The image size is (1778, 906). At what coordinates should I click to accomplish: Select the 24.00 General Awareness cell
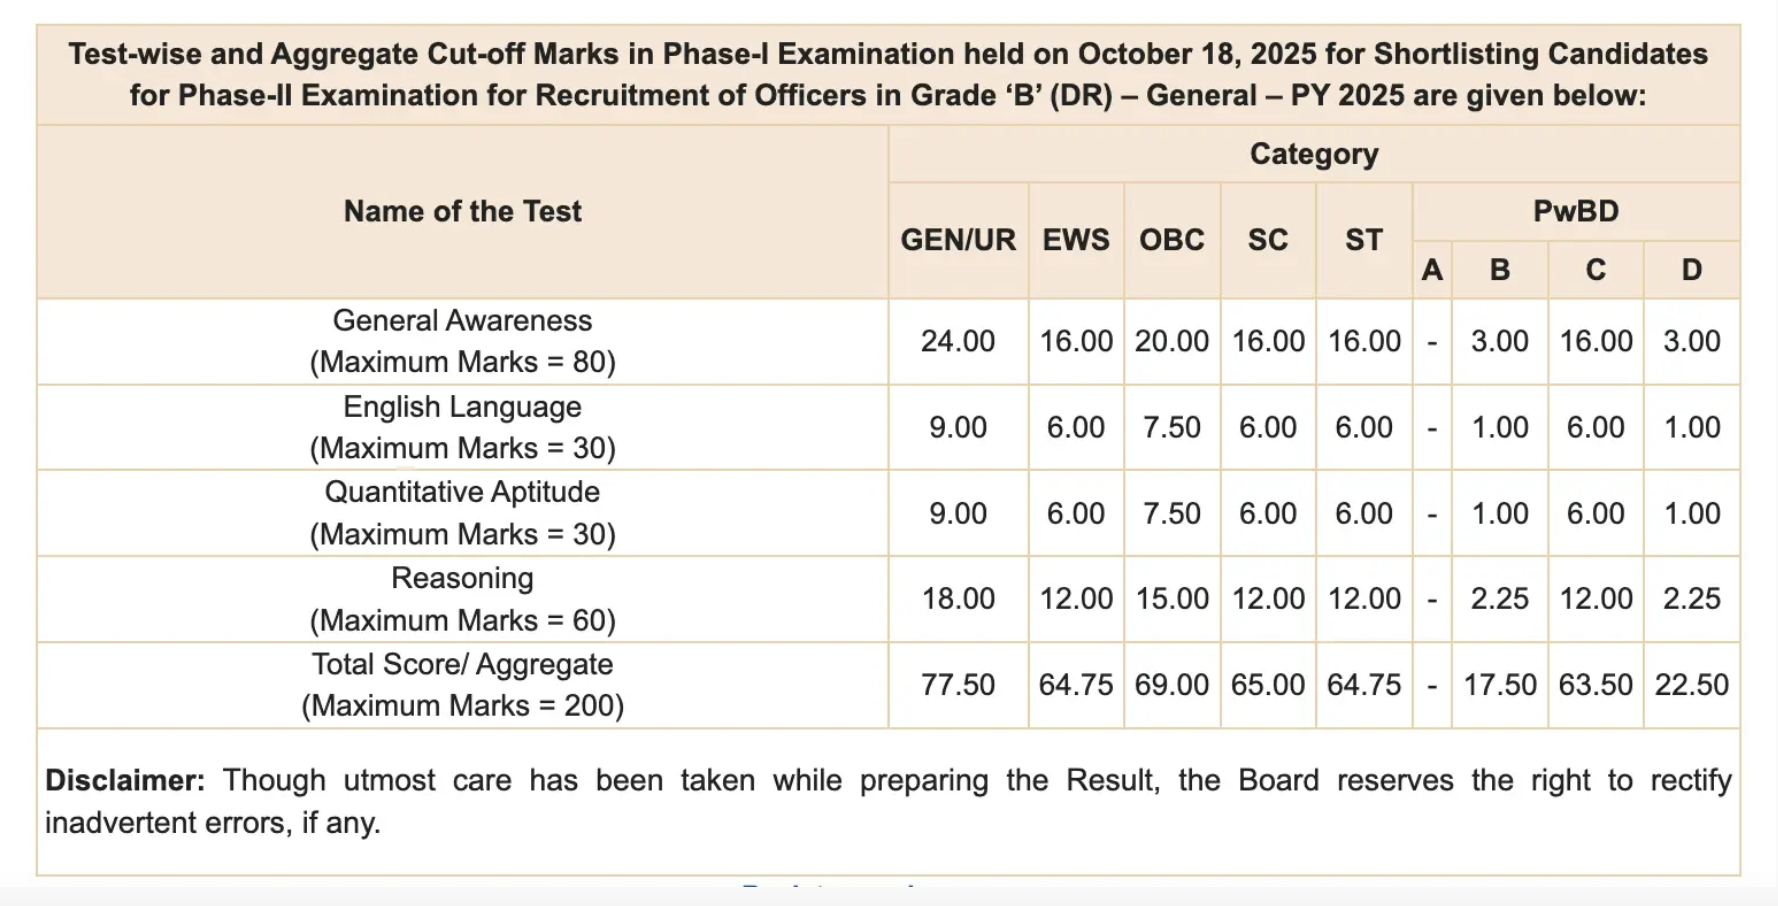point(958,341)
